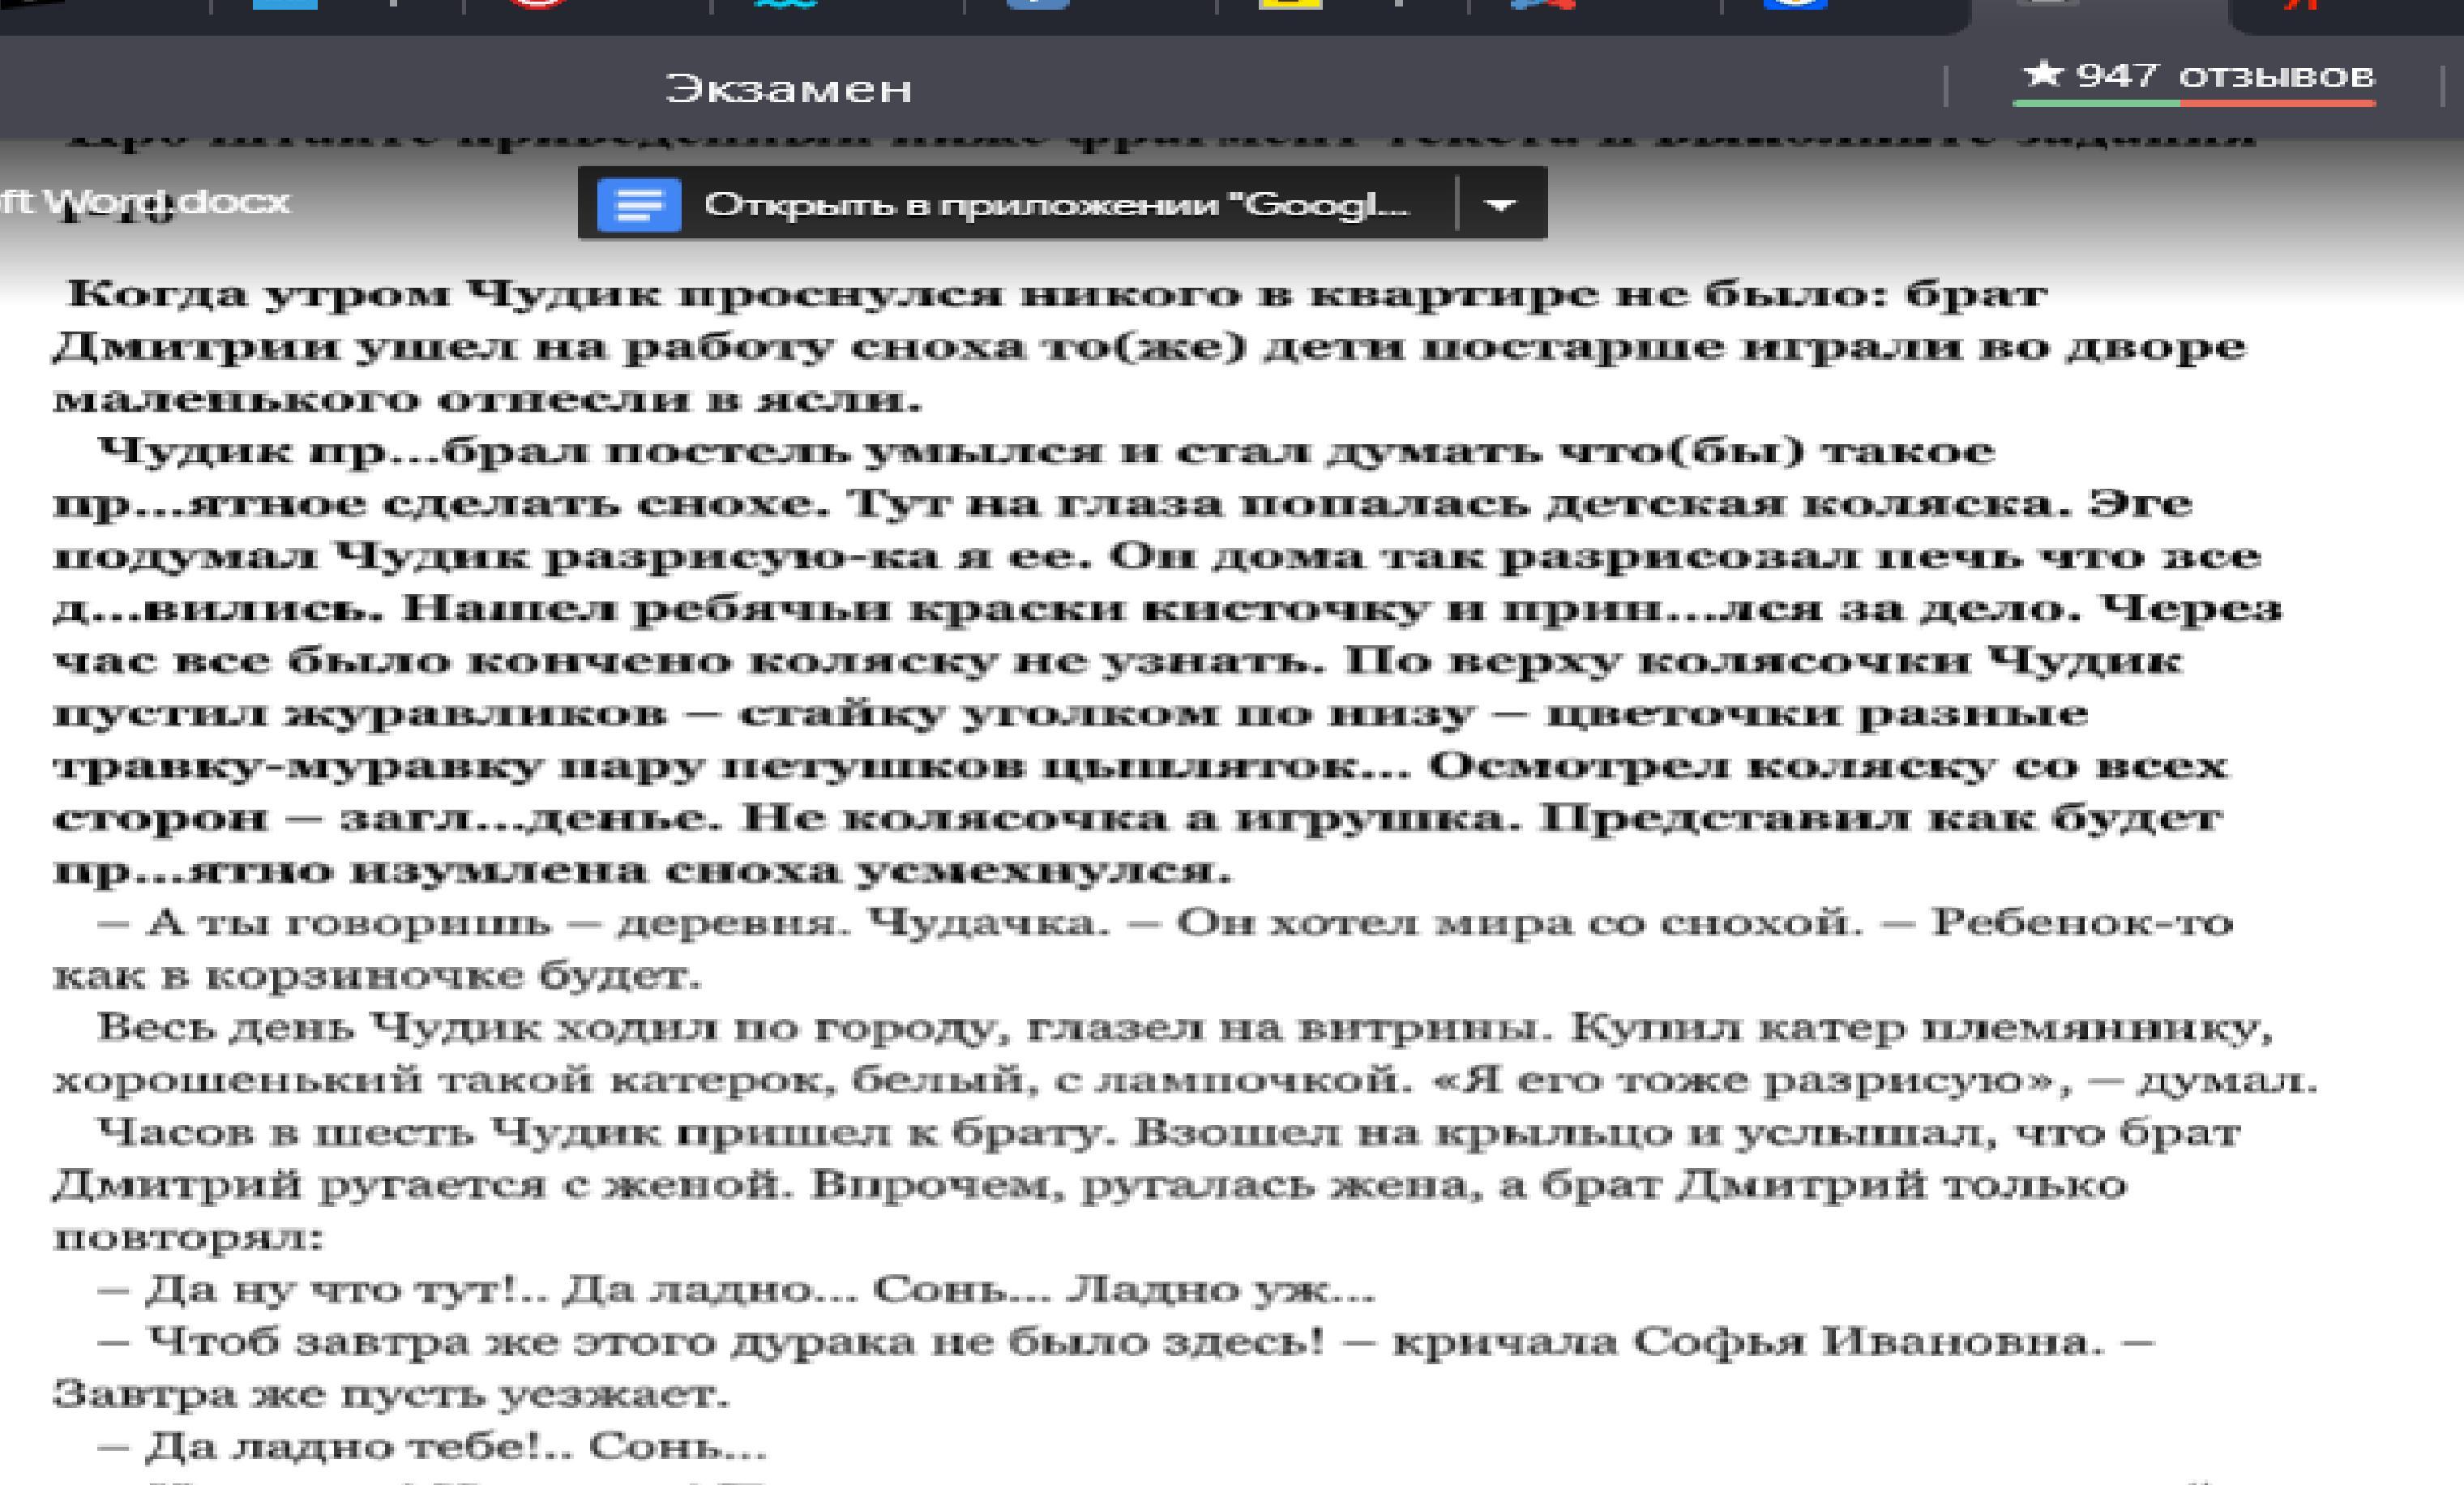Switch to tab with teal favicon
2464x1485 pixels.
(786, 5)
